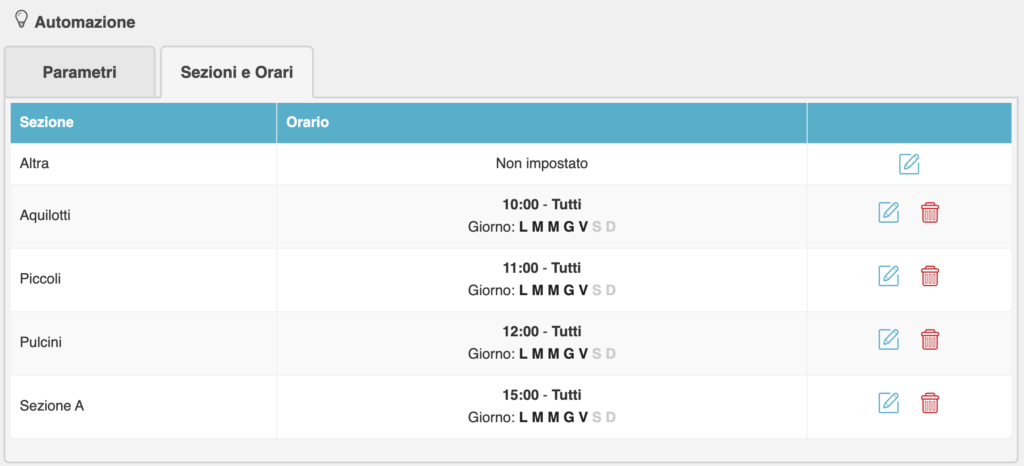The height and width of the screenshot is (466, 1024).
Task: Select the Sezione A name
Action: click(x=52, y=405)
